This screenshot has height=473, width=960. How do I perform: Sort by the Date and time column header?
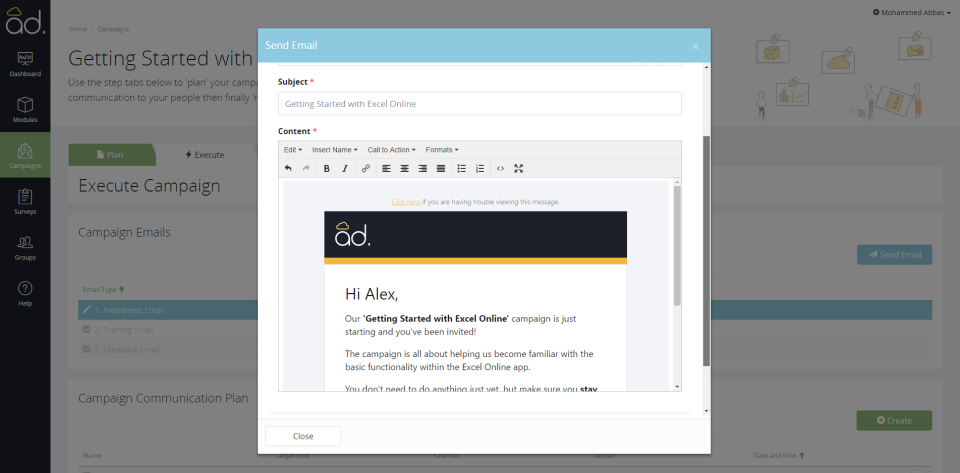point(778,455)
